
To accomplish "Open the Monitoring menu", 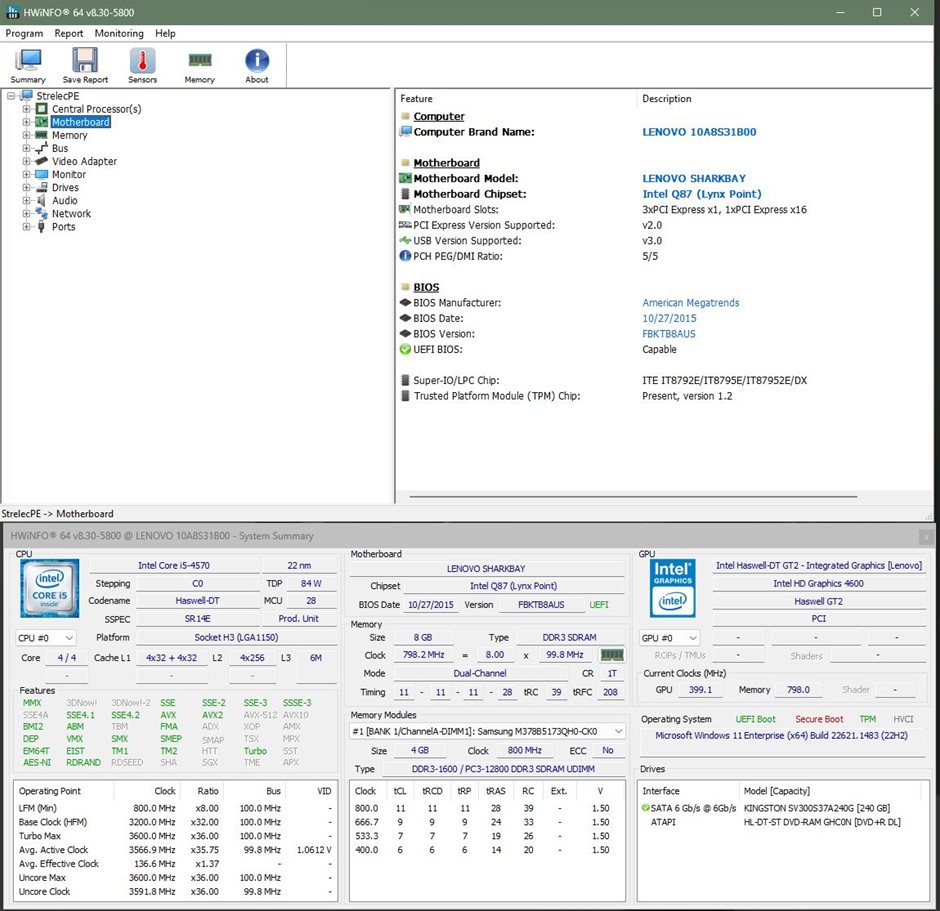I will (119, 33).
